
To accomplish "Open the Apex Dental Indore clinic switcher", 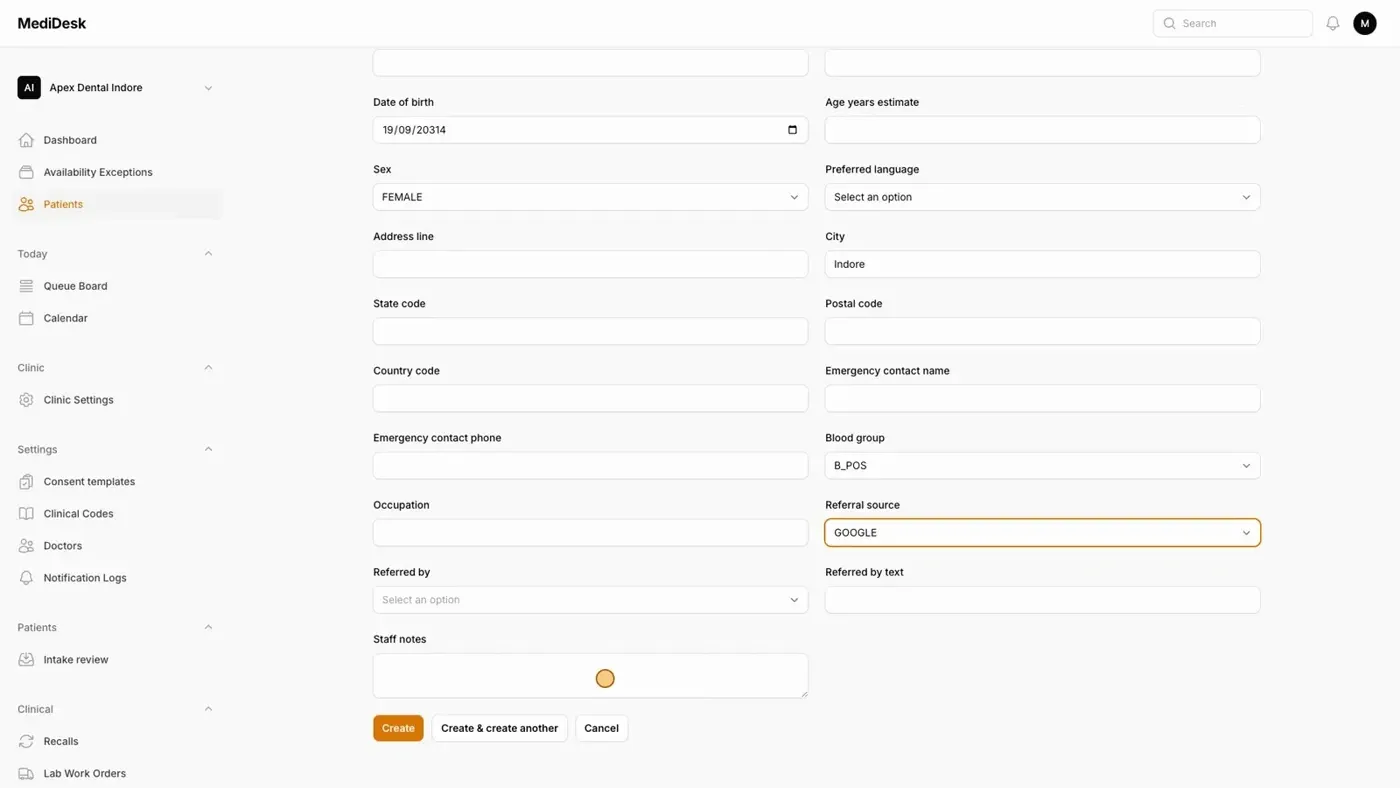I will click(116, 88).
